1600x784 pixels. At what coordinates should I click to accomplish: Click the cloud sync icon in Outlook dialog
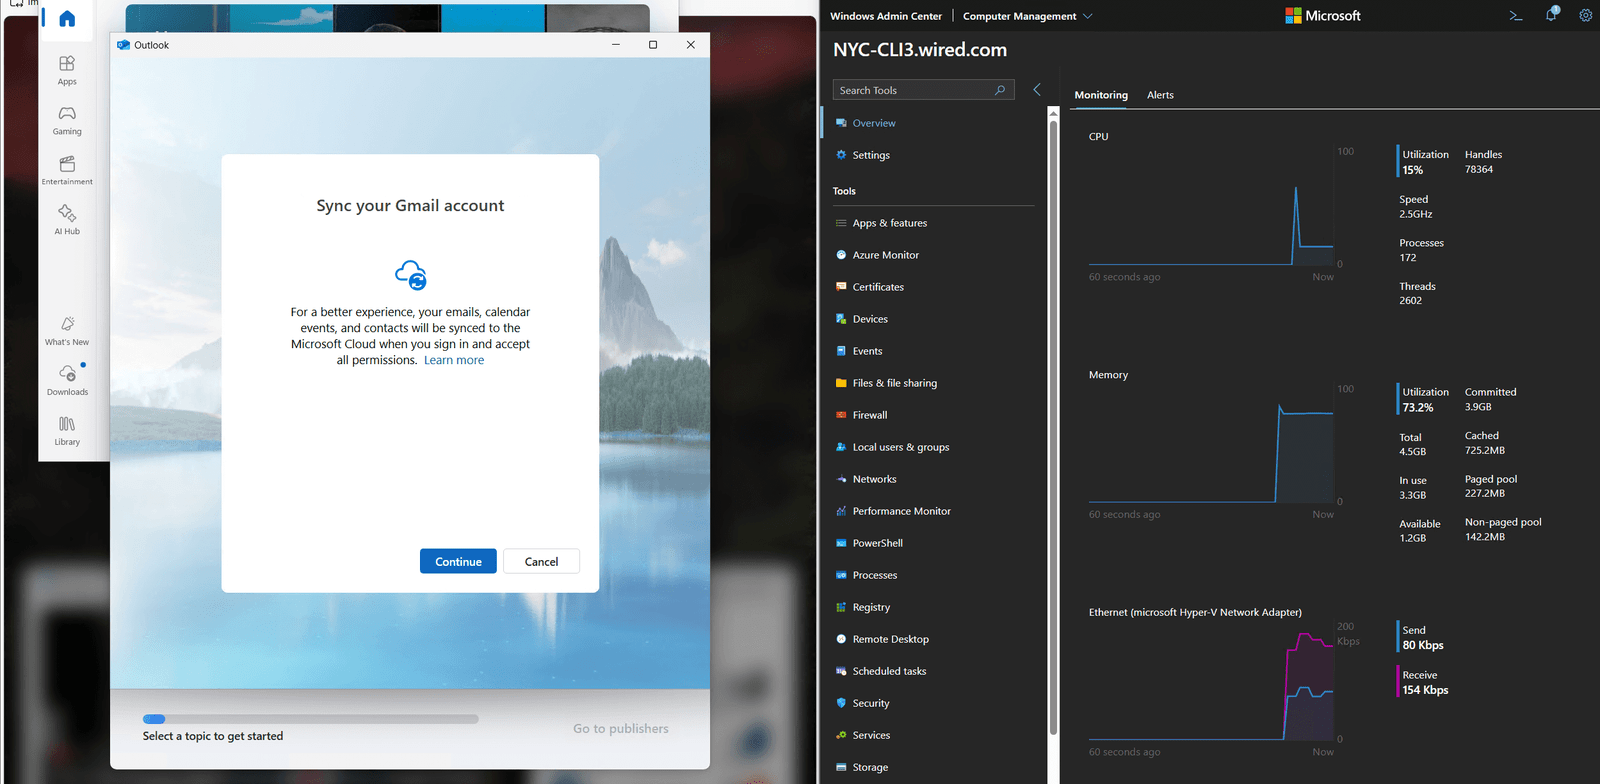click(x=411, y=274)
